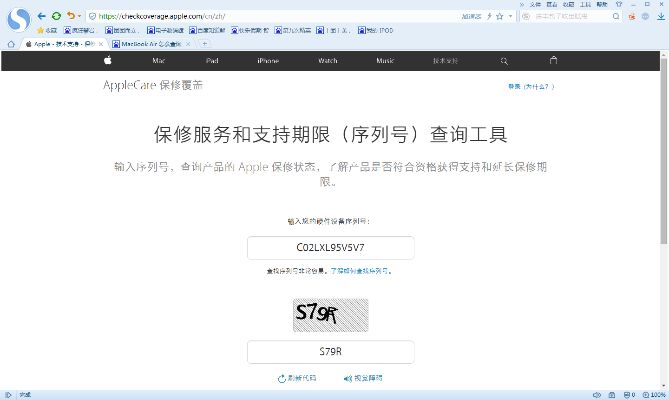The width and height of the screenshot is (669, 400).
Task: Play the audio captcha speaker option
Action: coord(363,378)
